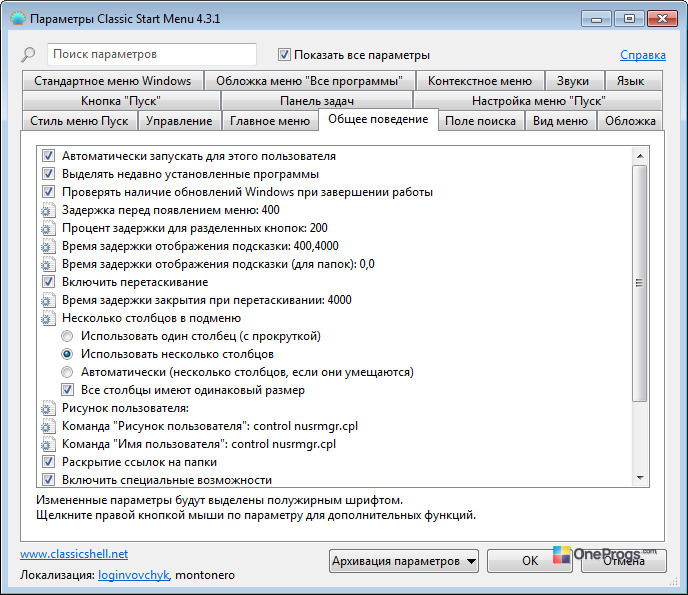Select Использовать несколько столбцов radio
The width and height of the screenshot is (688, 595).
[x=67, y=354]
